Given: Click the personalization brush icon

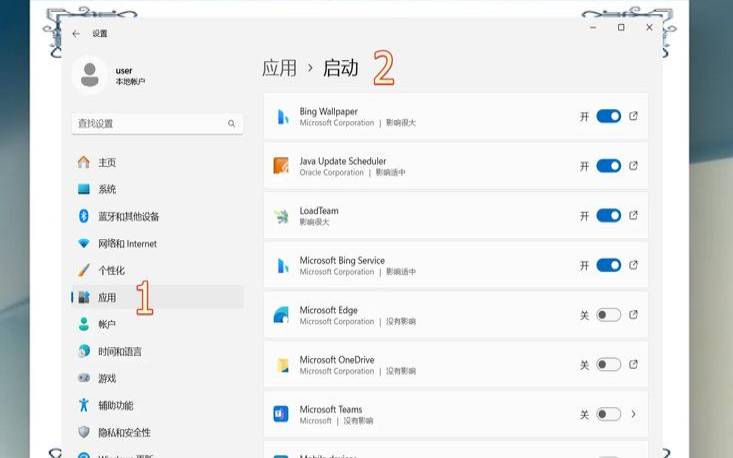Looking at the screenshot, I should [84, 270].
